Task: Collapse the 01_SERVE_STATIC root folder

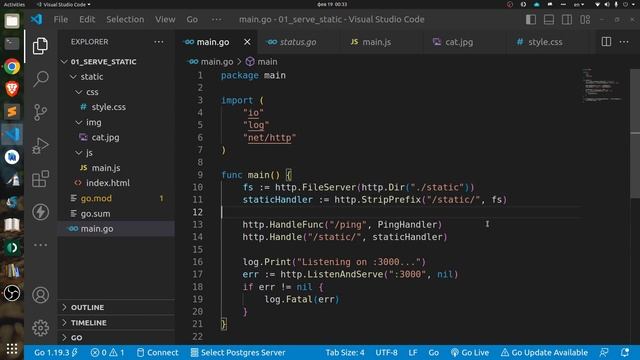Action: pyautogui.click(x=116, y=62)
